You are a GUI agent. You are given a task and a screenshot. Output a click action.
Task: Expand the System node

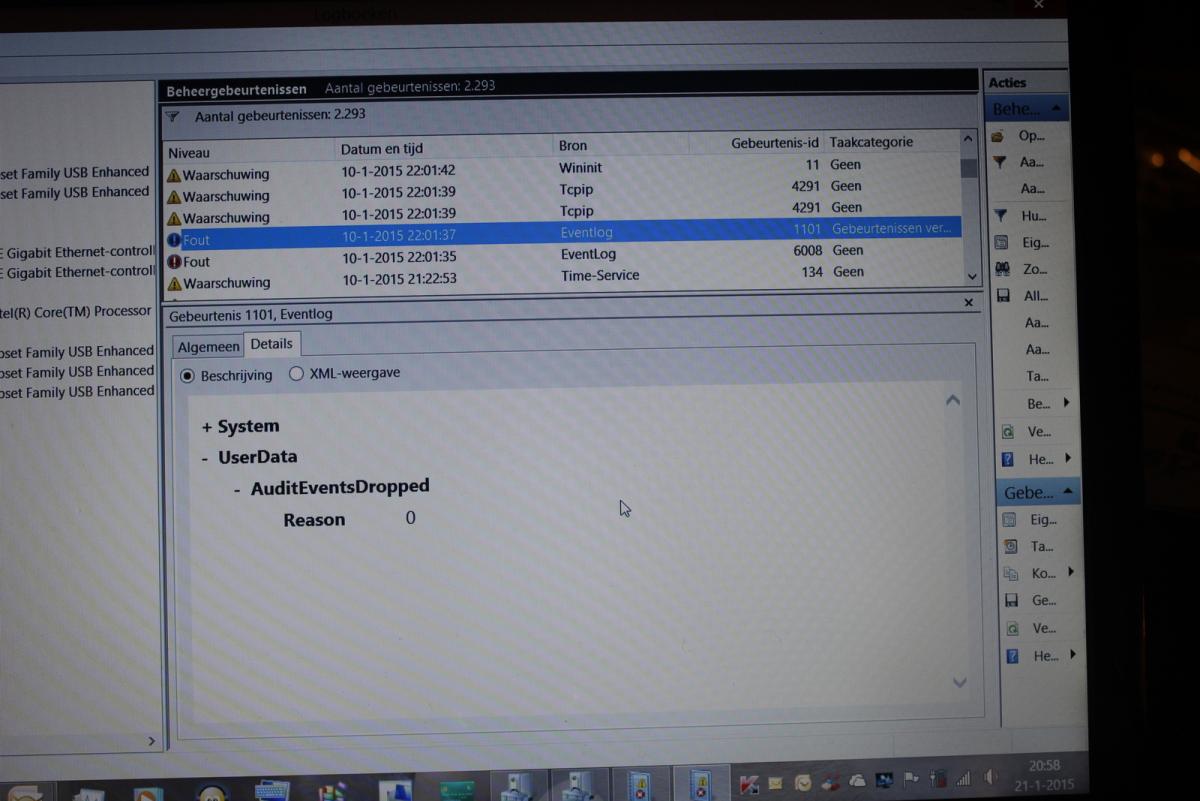tap(207, 427)
